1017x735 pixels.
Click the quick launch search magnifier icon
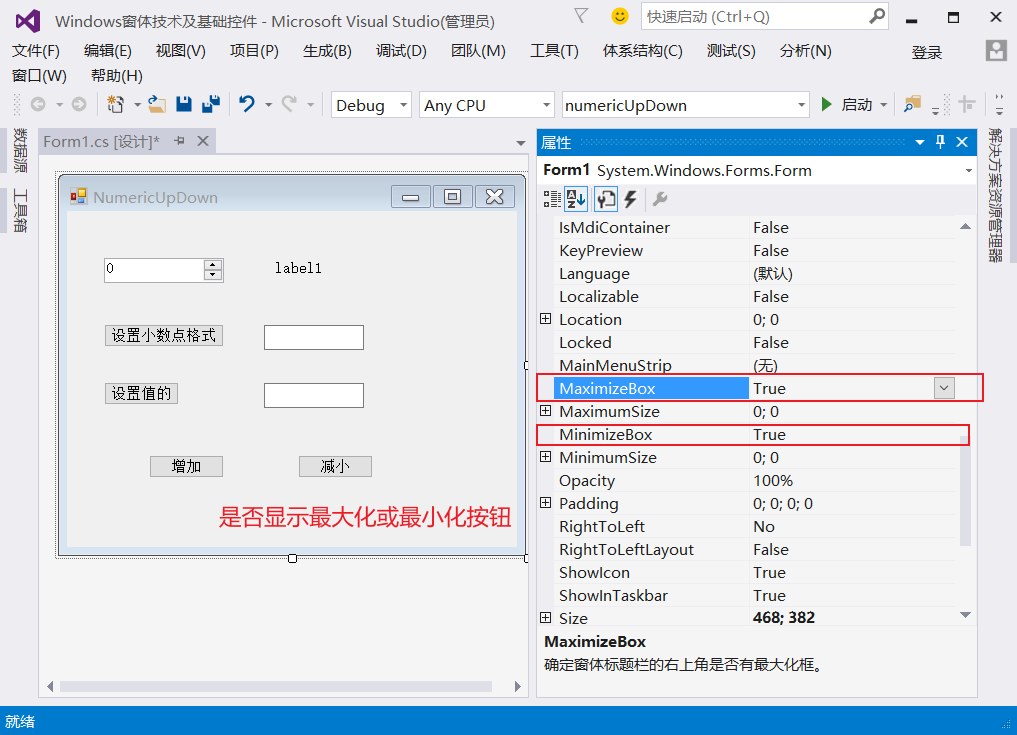(x=877, y=16)
